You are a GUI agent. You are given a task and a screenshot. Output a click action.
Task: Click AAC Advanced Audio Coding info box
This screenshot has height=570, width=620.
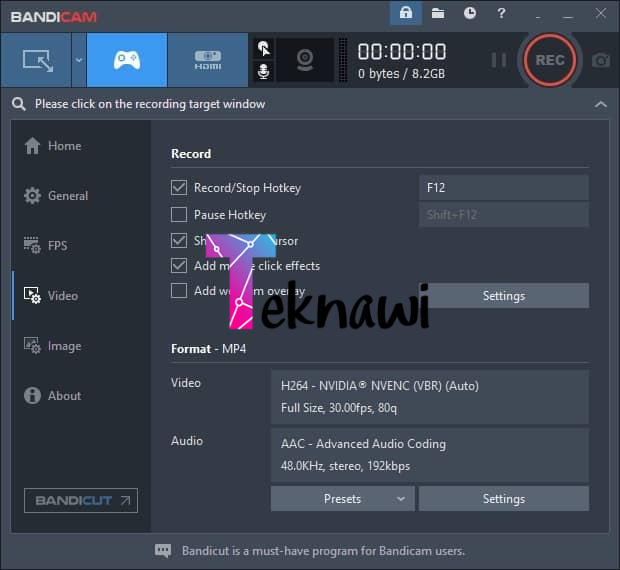point(430,455)
